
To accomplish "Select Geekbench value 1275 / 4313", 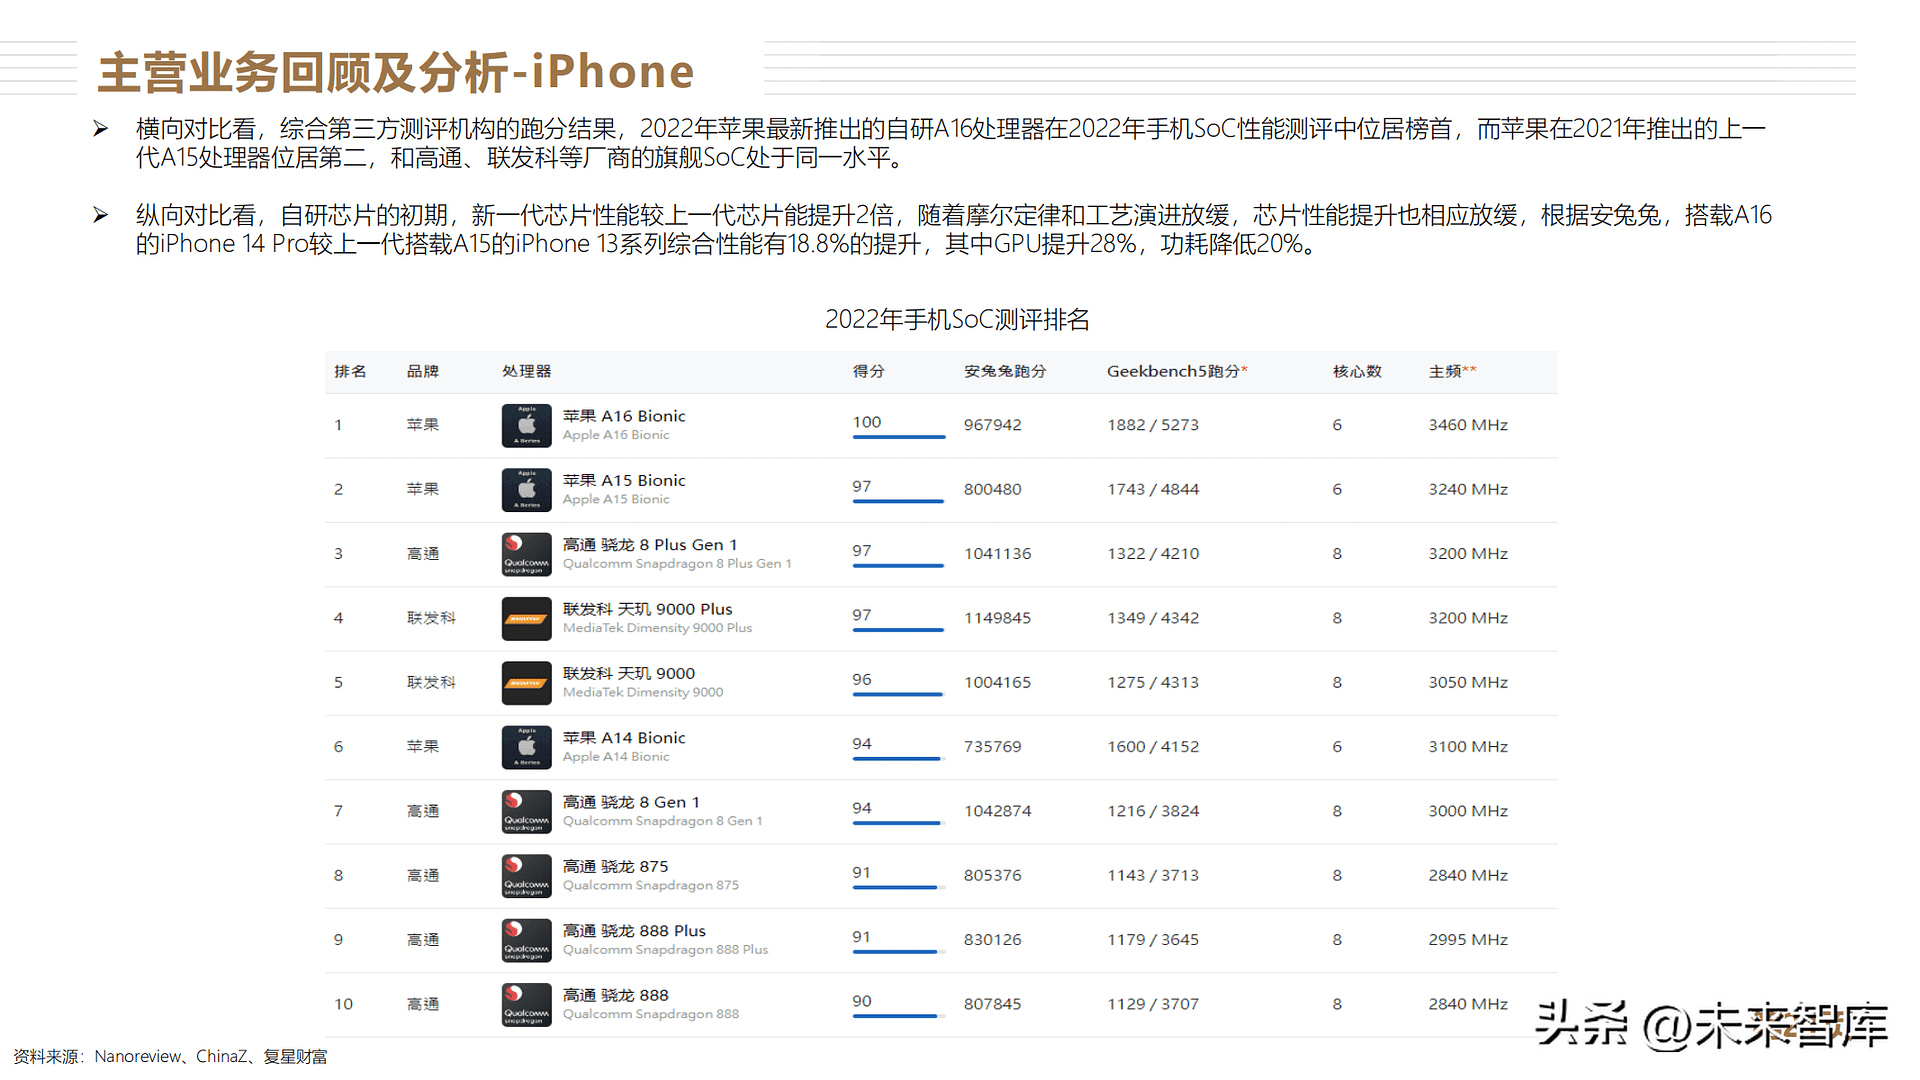I will 1153,682.
